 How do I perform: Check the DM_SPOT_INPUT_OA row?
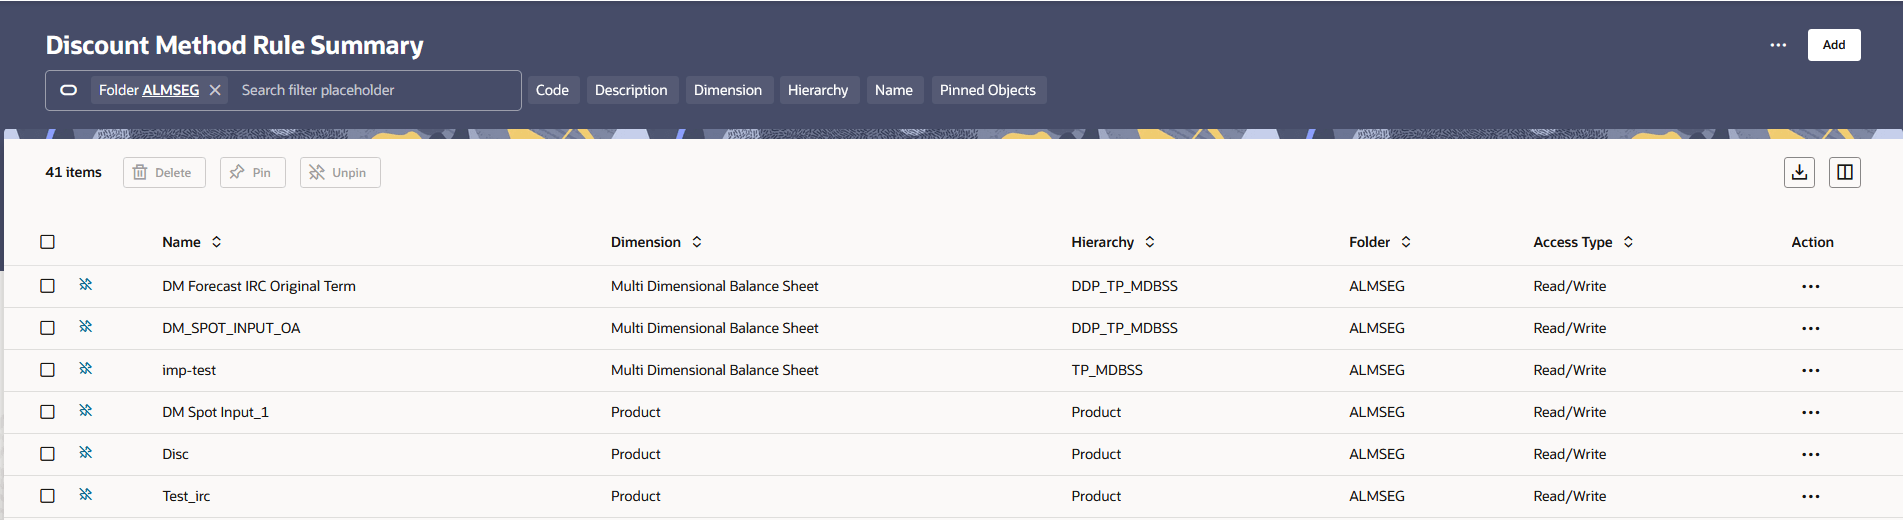pyautogui.click(x=47, y=328)
